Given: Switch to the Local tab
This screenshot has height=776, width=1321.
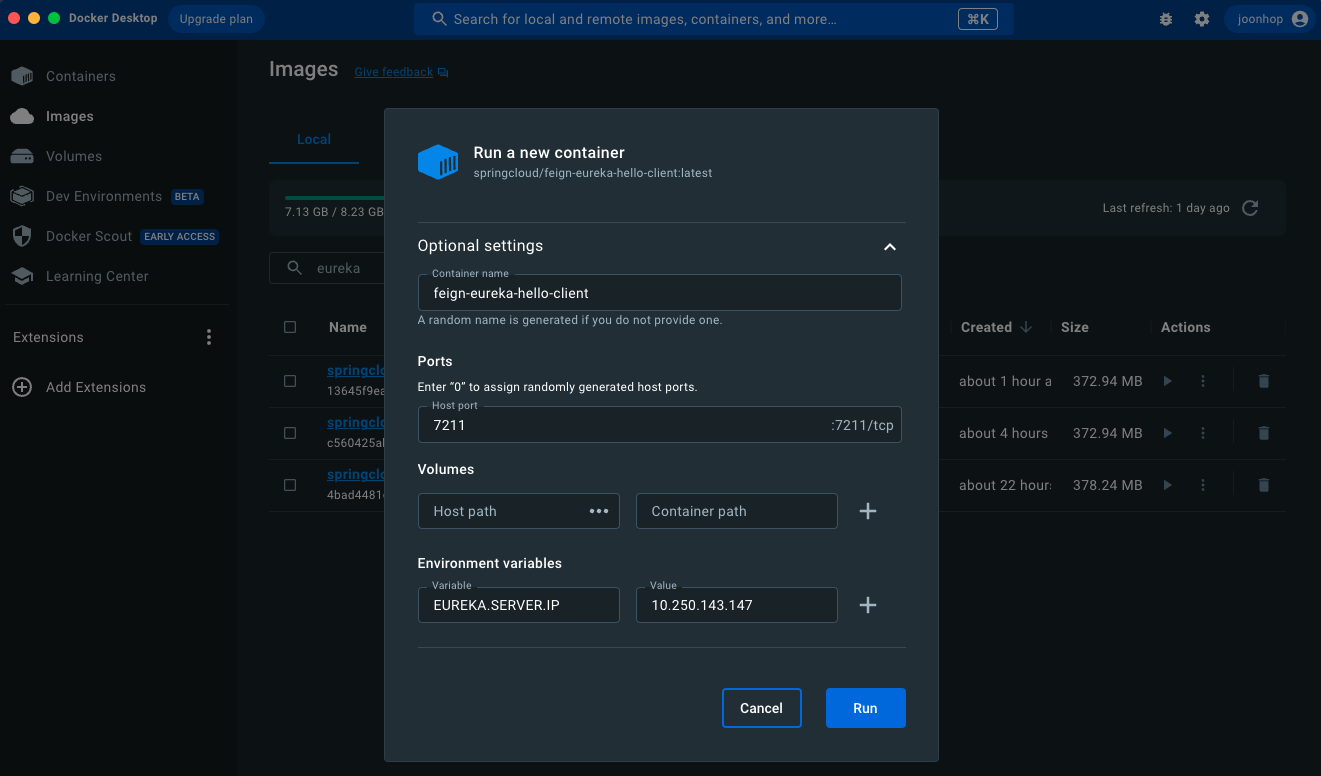Looking at the screenshot, I should [x=314, y=139].
